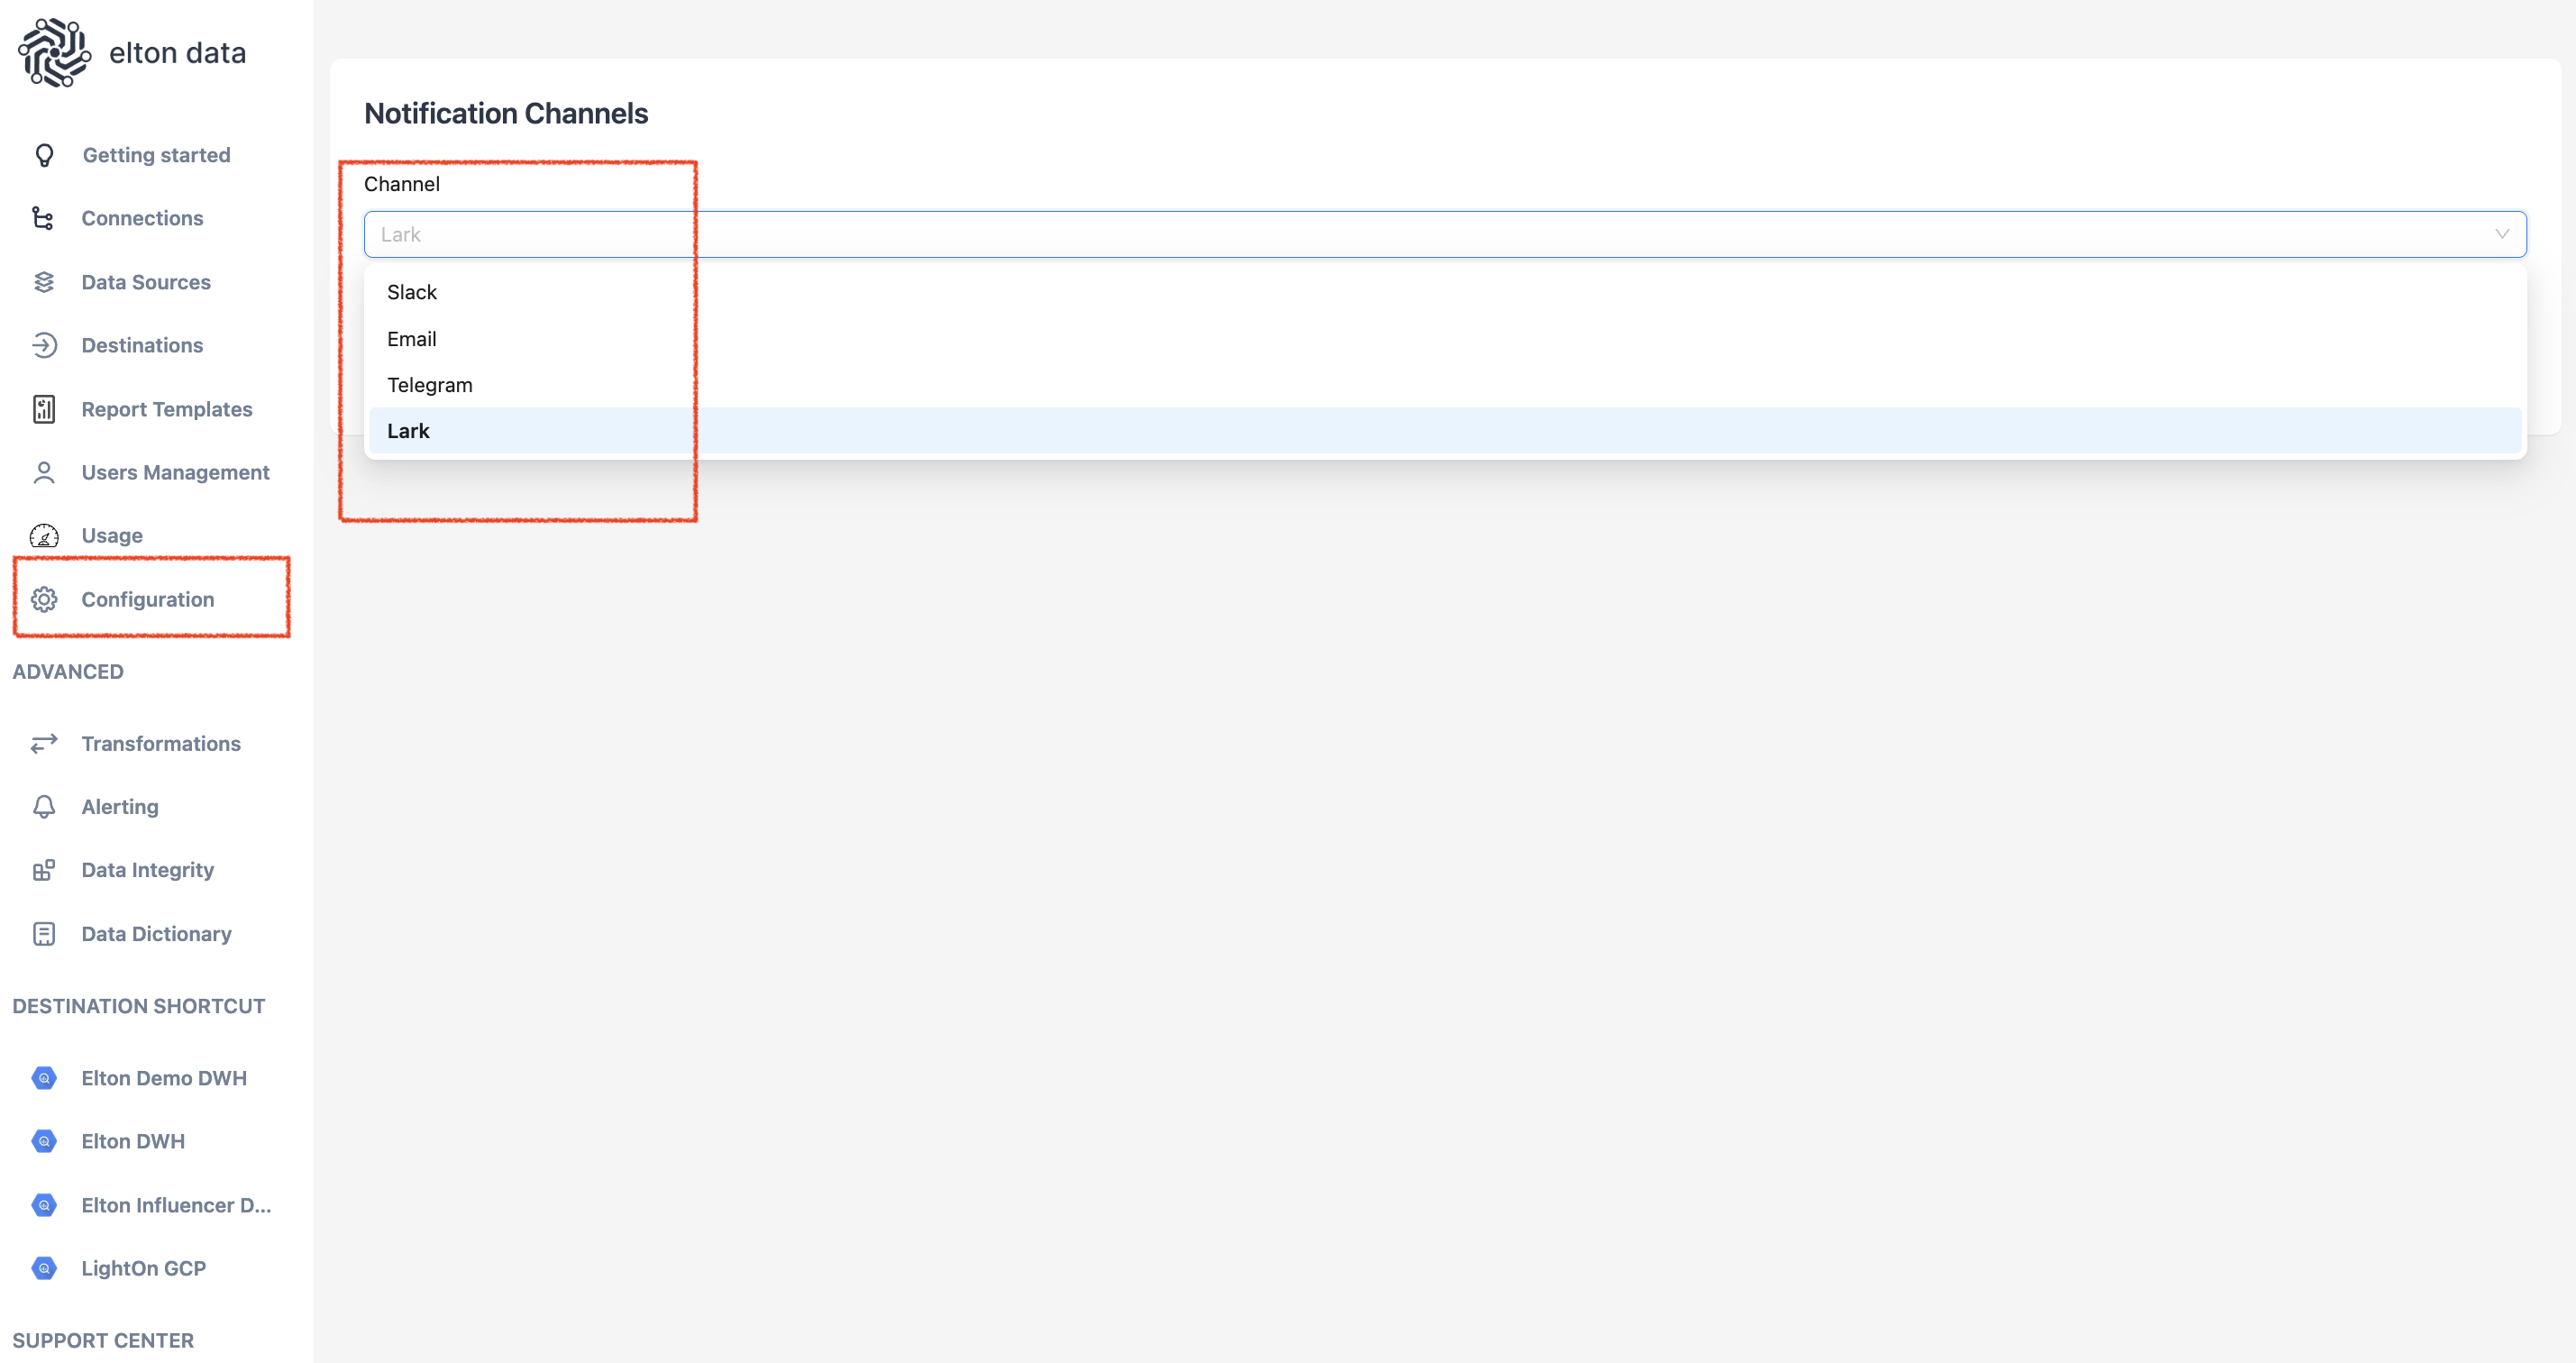Click the Users Management person icon
This screenshot has height=1363, width=2576.
44,472
